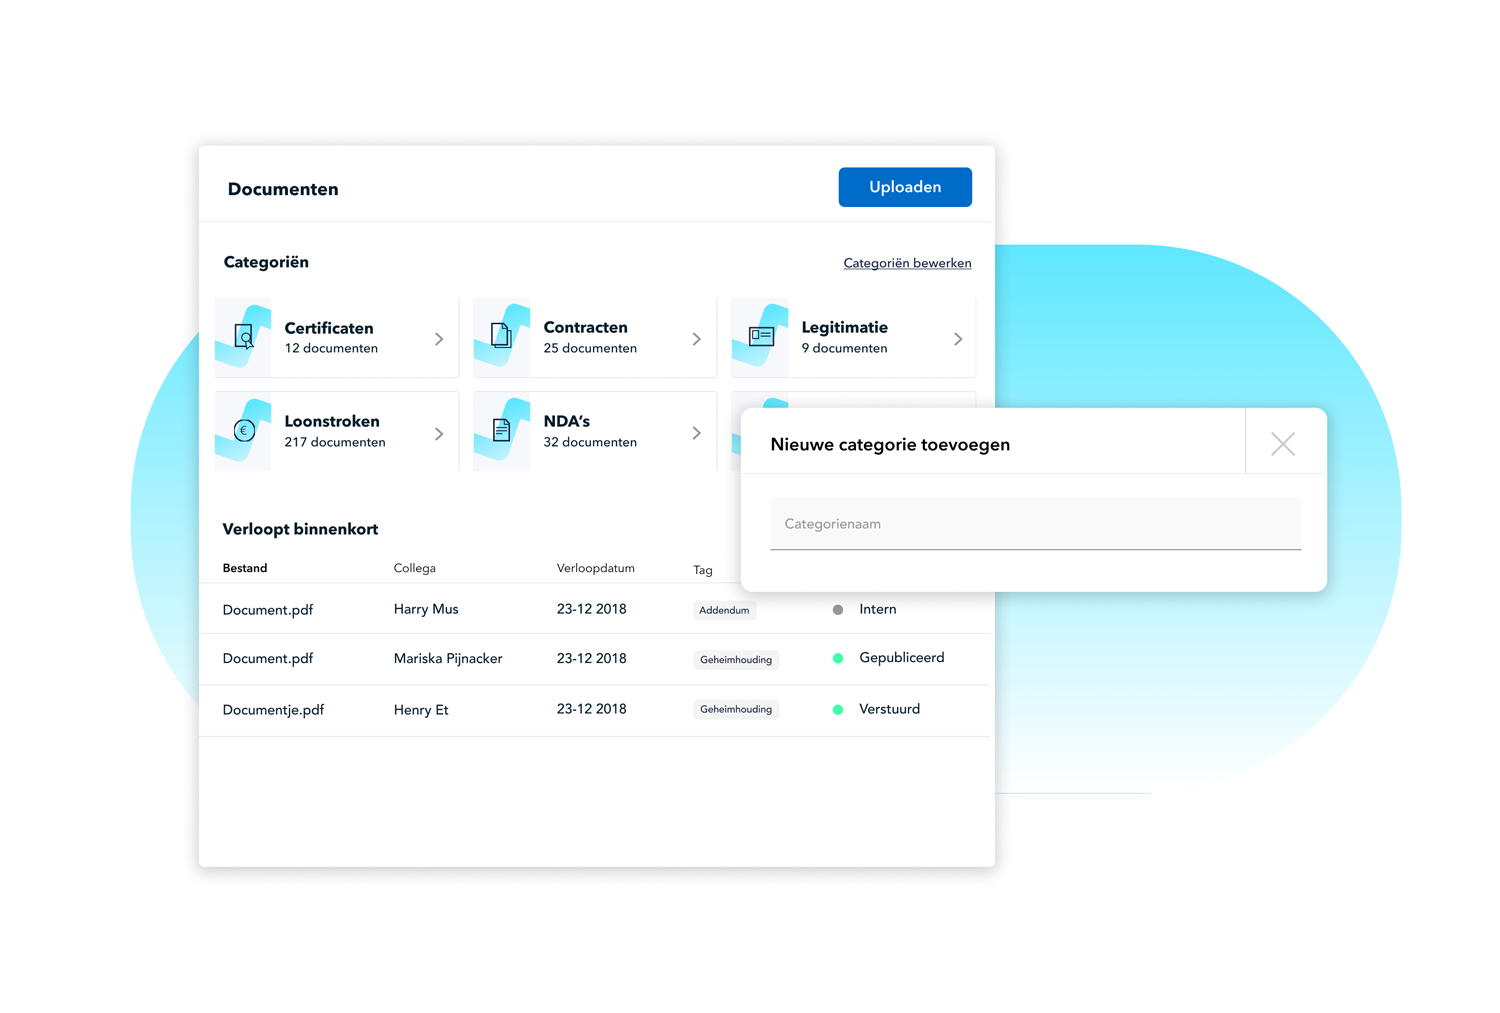
Task: Open Documentje.pdf file
Action: tap(273, 710)
